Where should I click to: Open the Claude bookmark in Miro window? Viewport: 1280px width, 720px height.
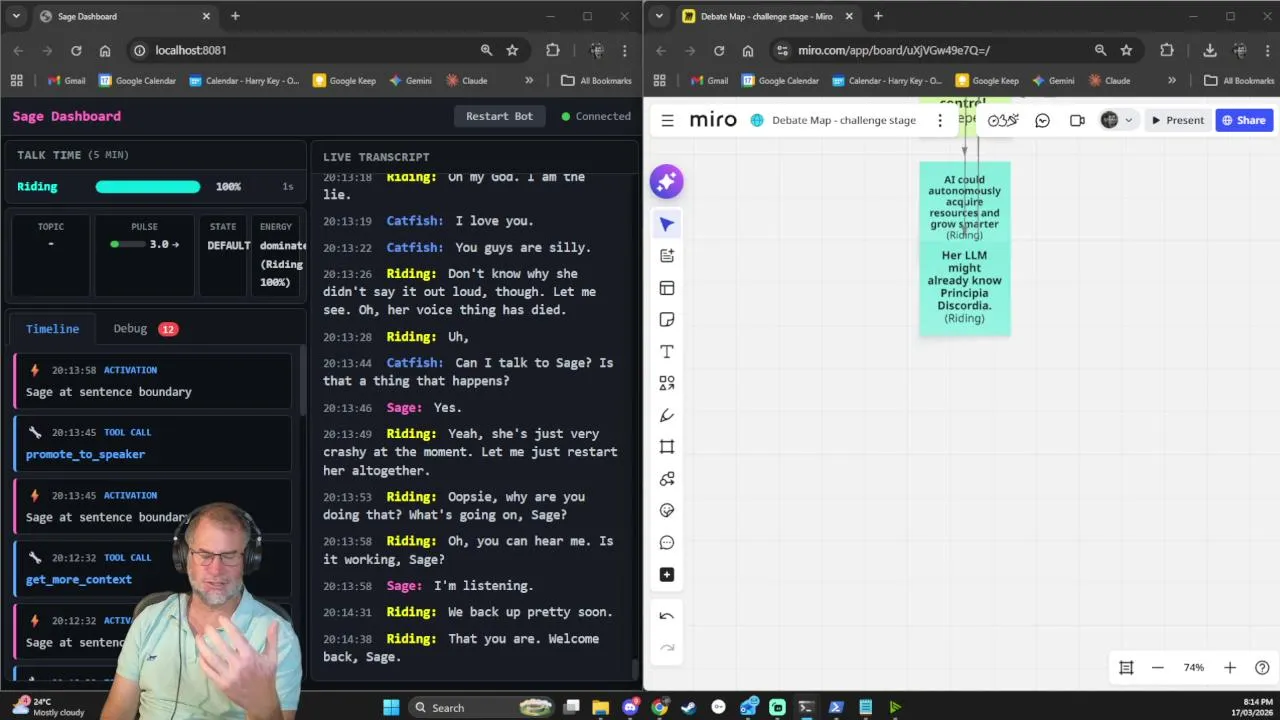pyautogui.click(x=1110, y=81)
